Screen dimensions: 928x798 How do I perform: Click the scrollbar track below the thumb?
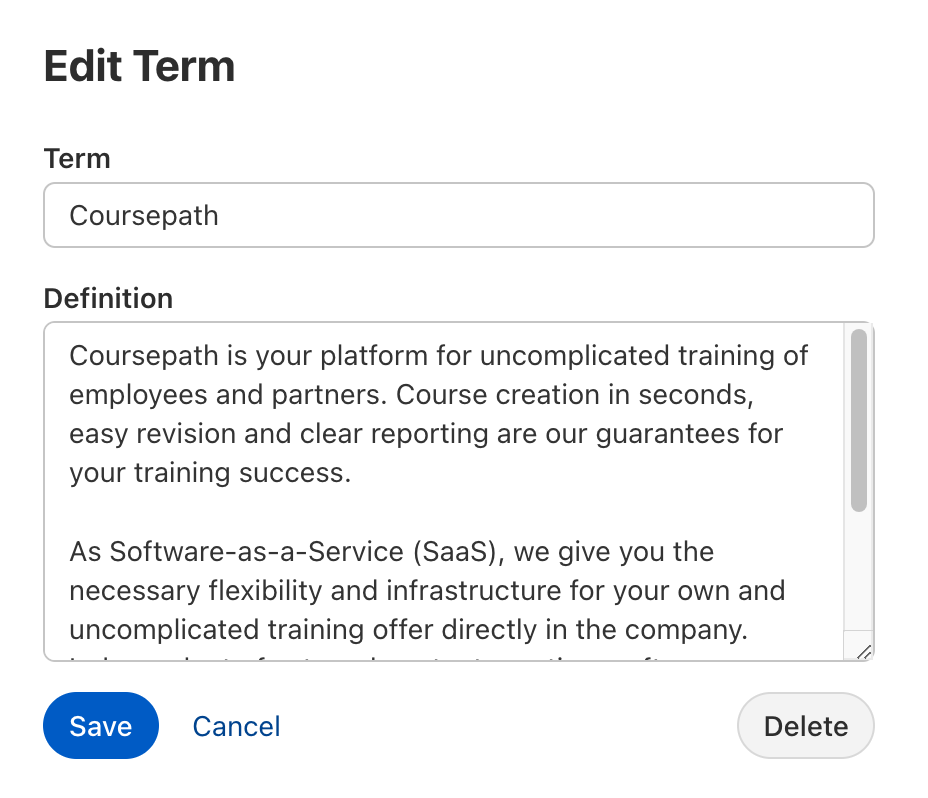[858, 570]
